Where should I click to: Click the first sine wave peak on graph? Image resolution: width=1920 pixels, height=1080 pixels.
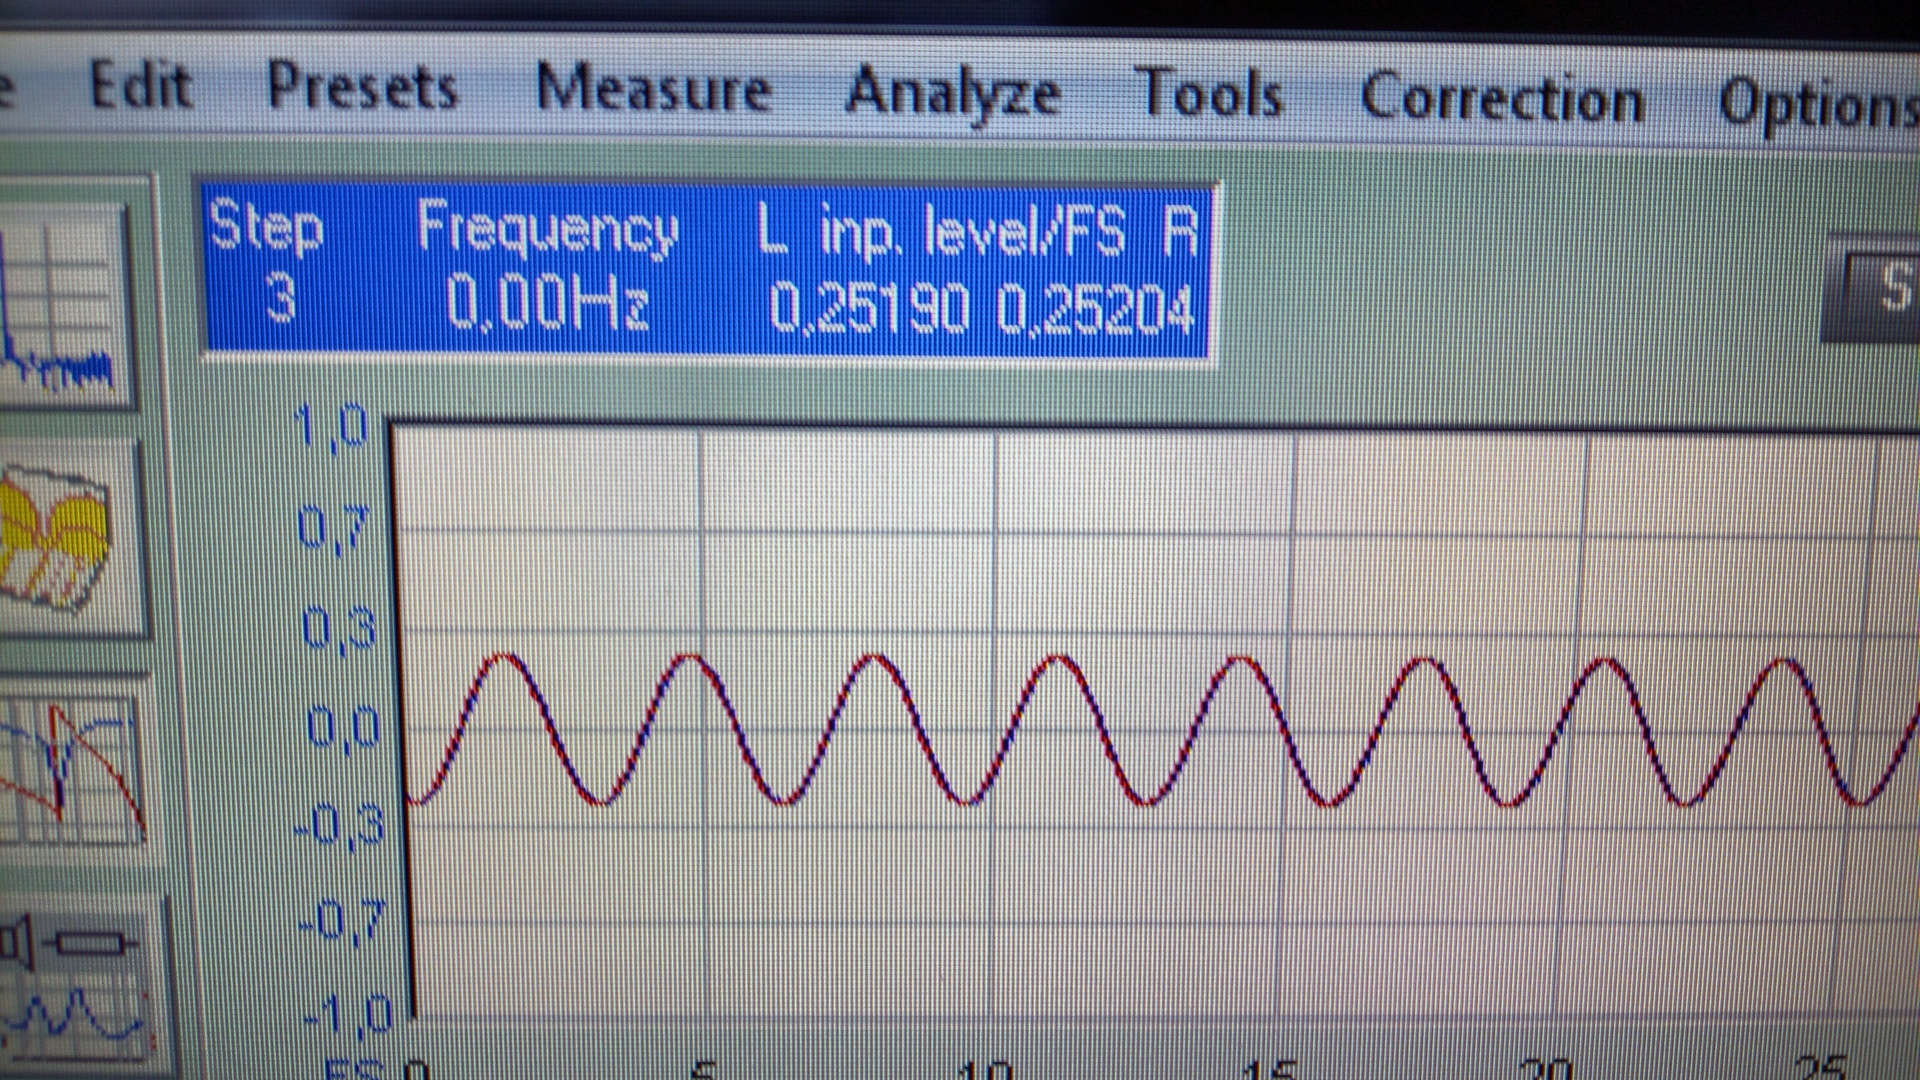[x=506, y=657]
